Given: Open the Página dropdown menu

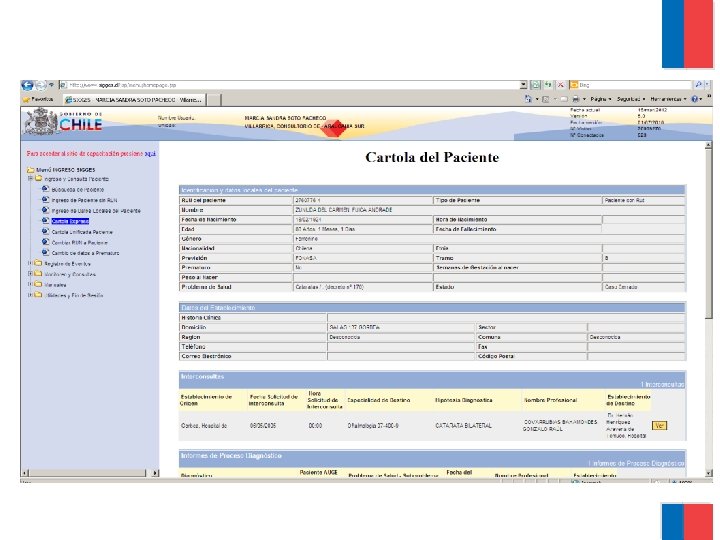Looking at the screenshot, I should [x=601, y=99].
